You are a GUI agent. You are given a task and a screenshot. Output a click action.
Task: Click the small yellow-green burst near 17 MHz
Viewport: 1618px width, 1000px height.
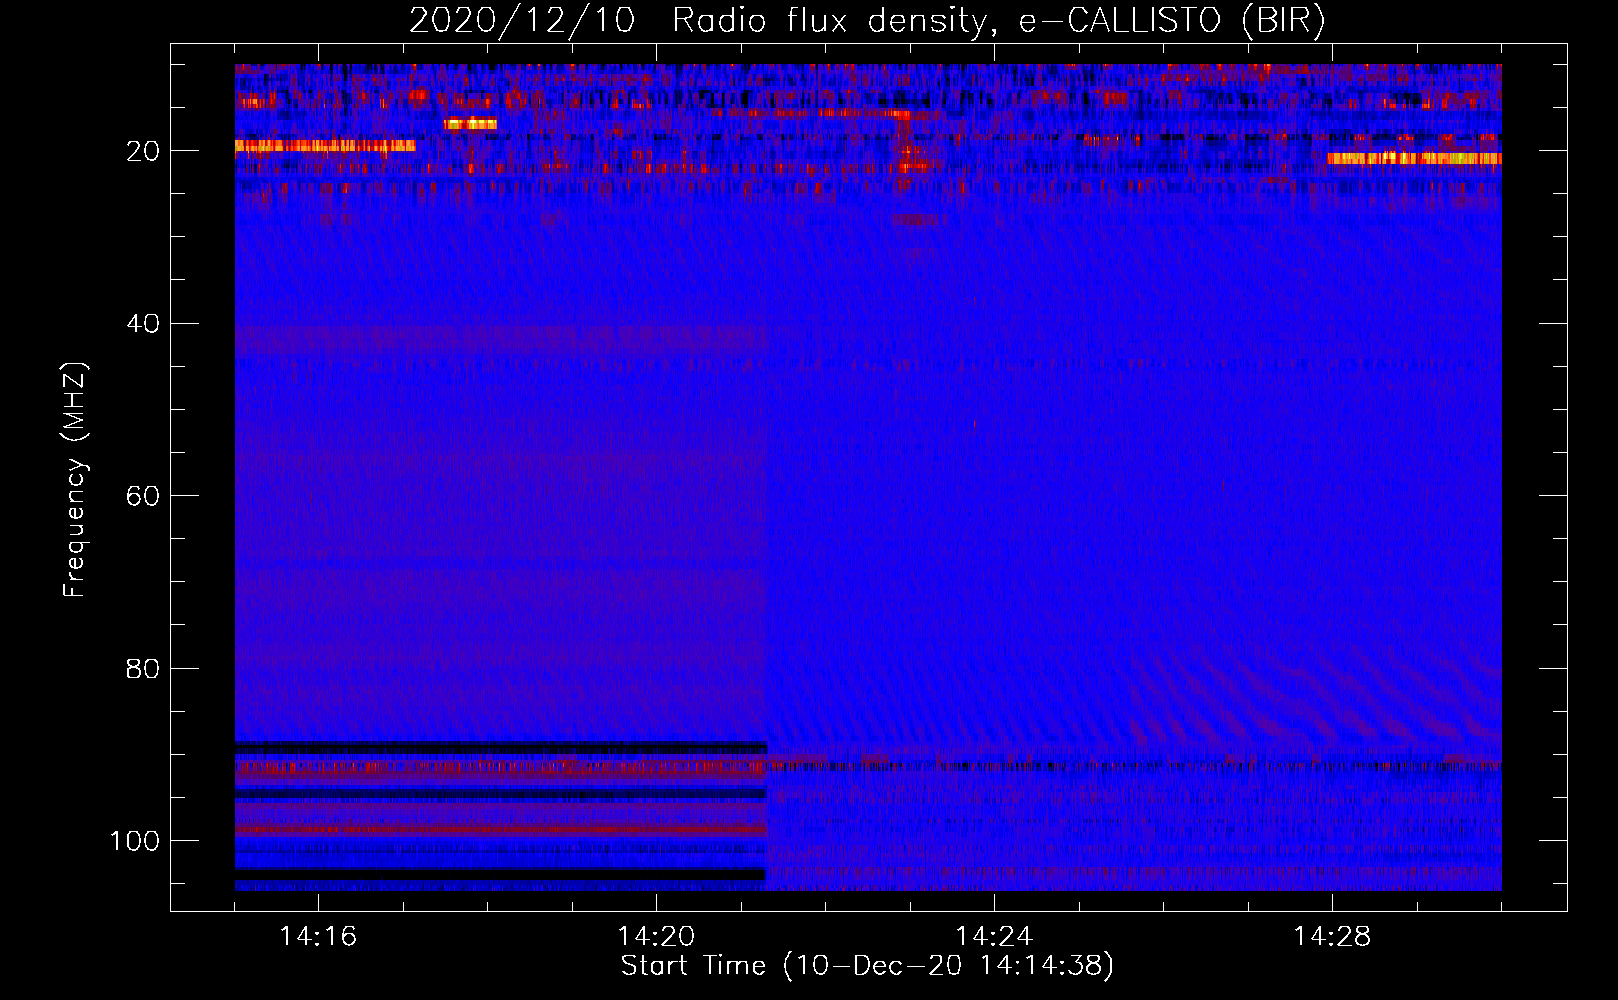coord(471,124)
